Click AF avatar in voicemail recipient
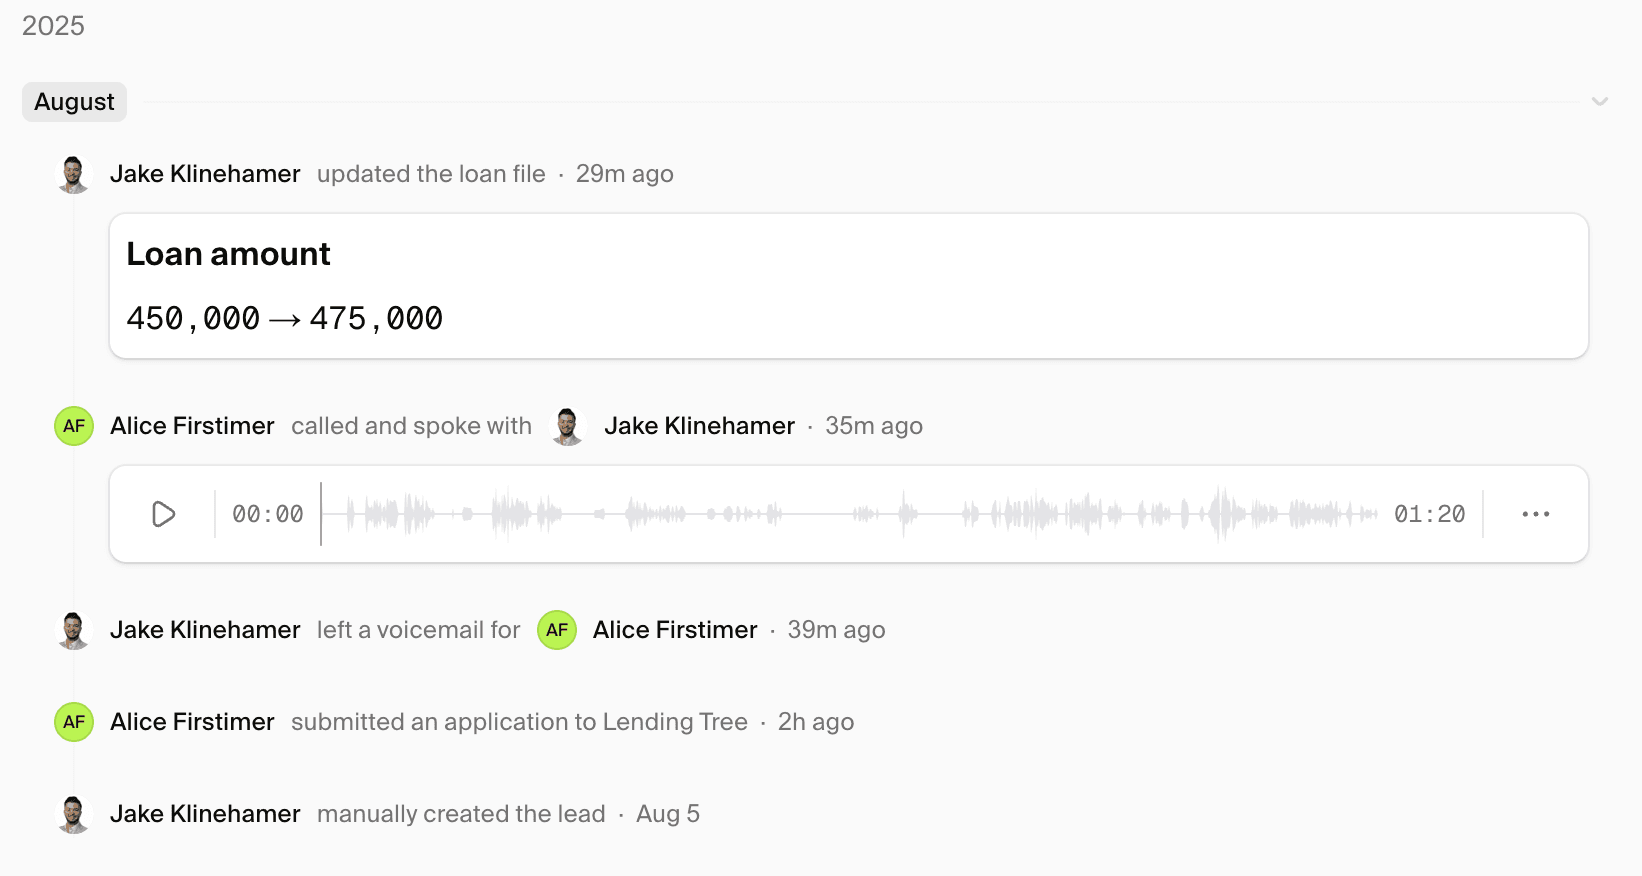 [557, 630]
